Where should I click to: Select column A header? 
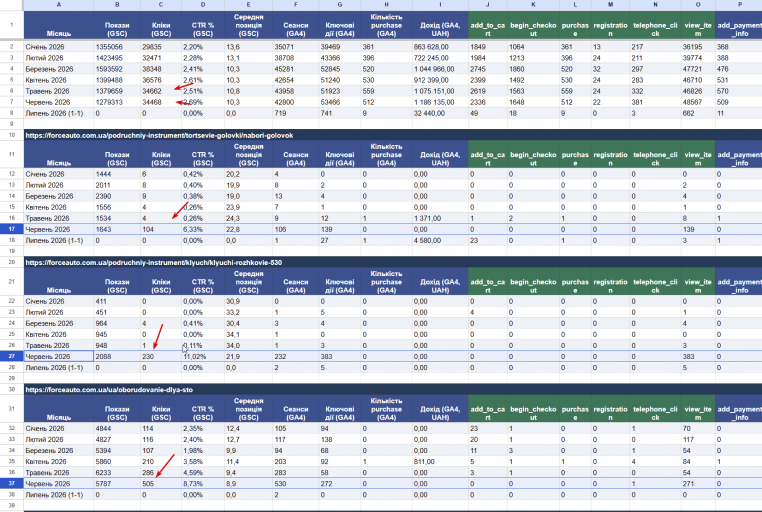tap(58, 4)
